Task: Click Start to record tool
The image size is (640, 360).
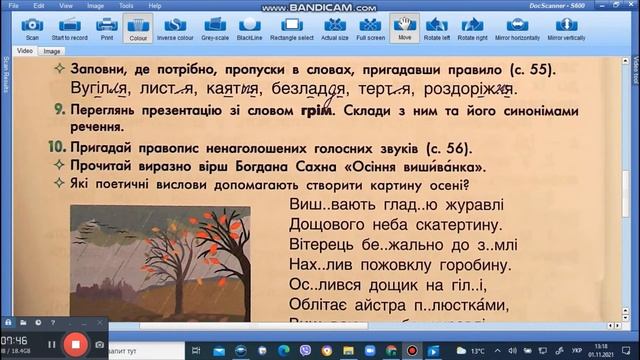Action: coord(69,29)
